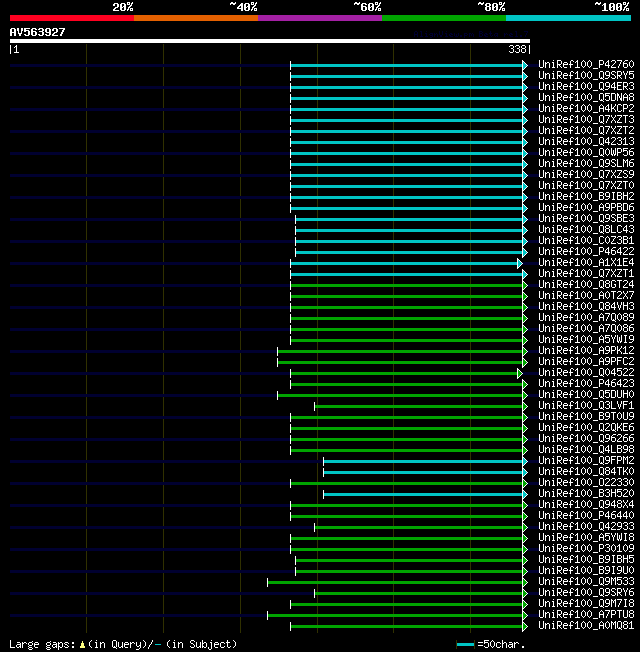
Task: Select UniRef100_Q04522 label
Action: 586,373
